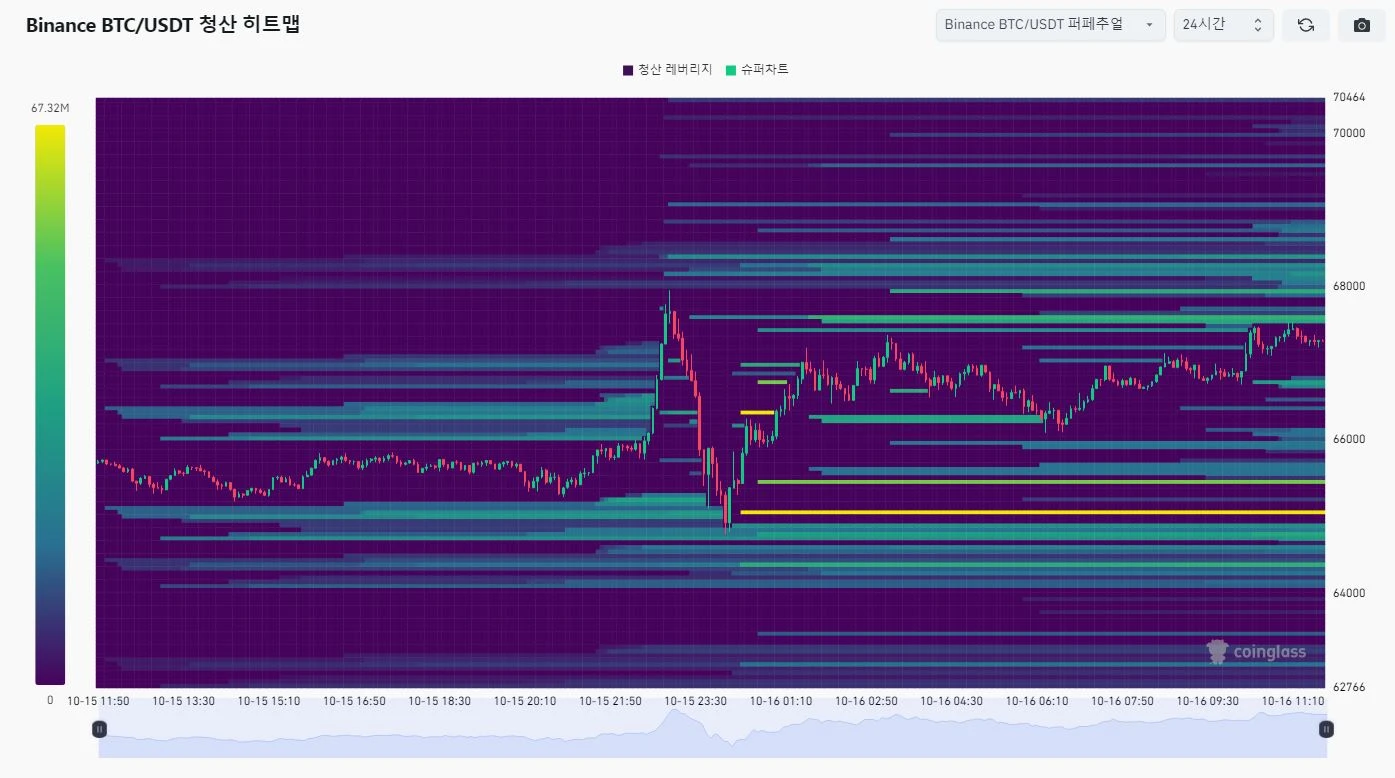This screenshot has width=1395, height=778.
Task: Click the green 슈퍼차트 legend swatch
Action: 731,70
